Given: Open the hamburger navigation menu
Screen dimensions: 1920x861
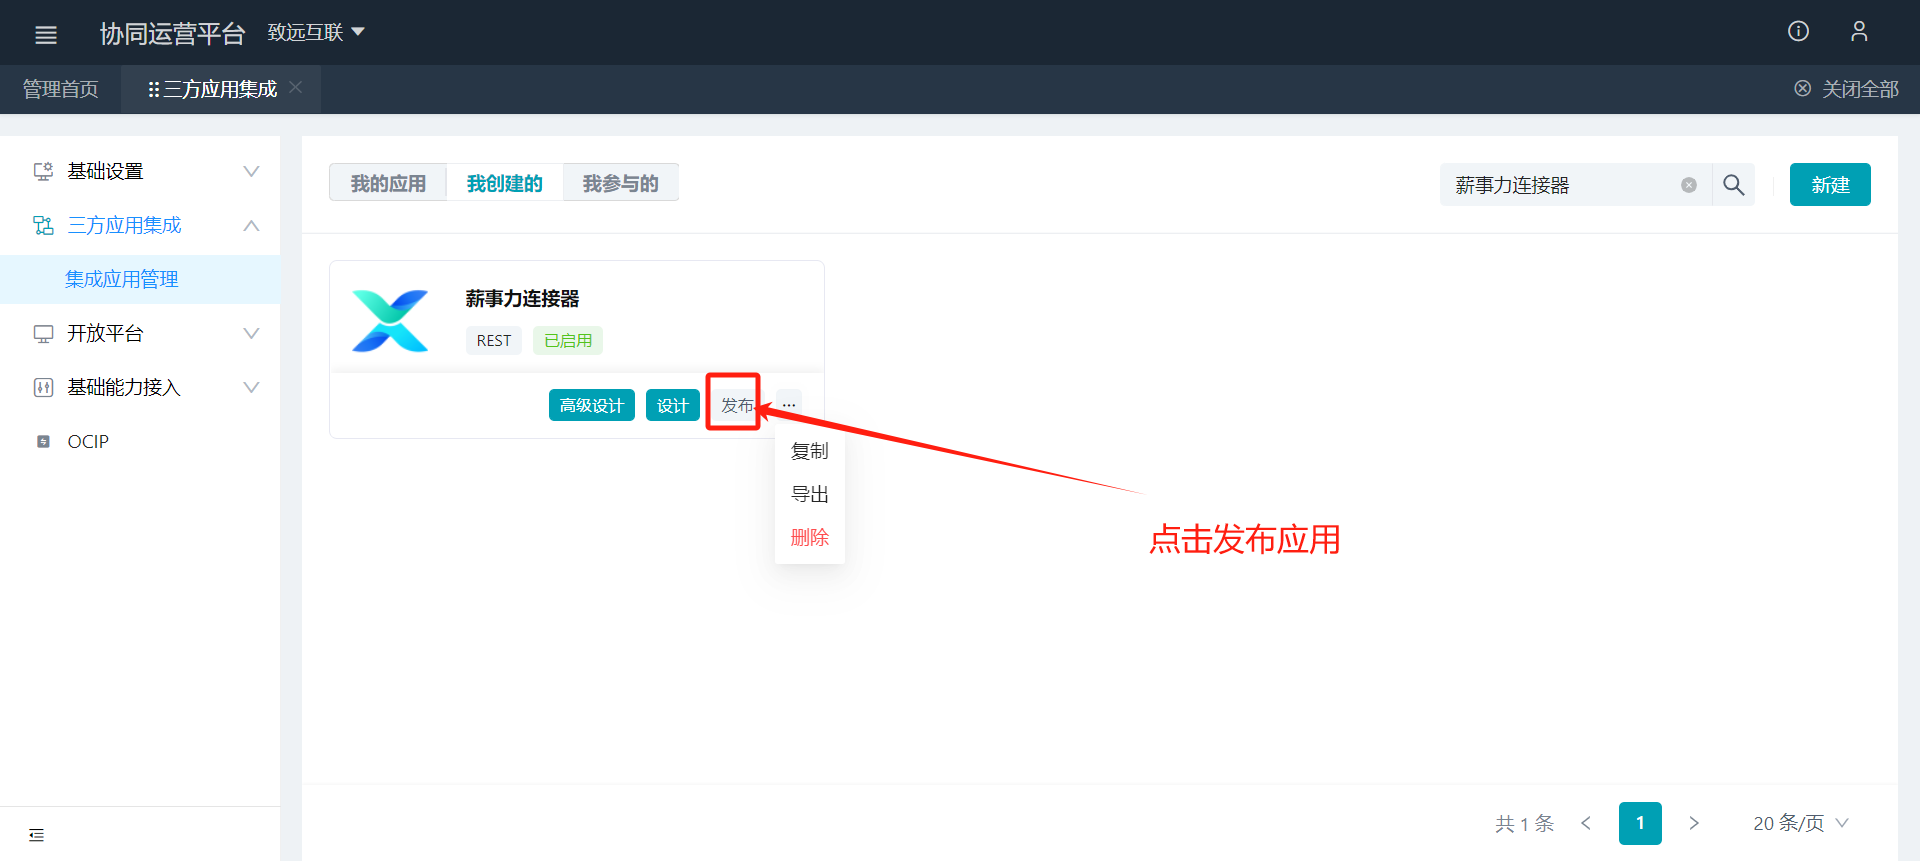Looking at the screenshot, I should pos(46,35).
